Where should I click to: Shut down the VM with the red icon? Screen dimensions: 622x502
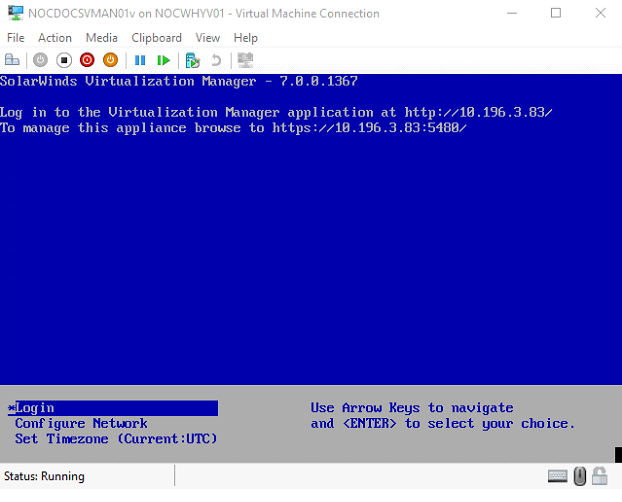click(87, 60)
